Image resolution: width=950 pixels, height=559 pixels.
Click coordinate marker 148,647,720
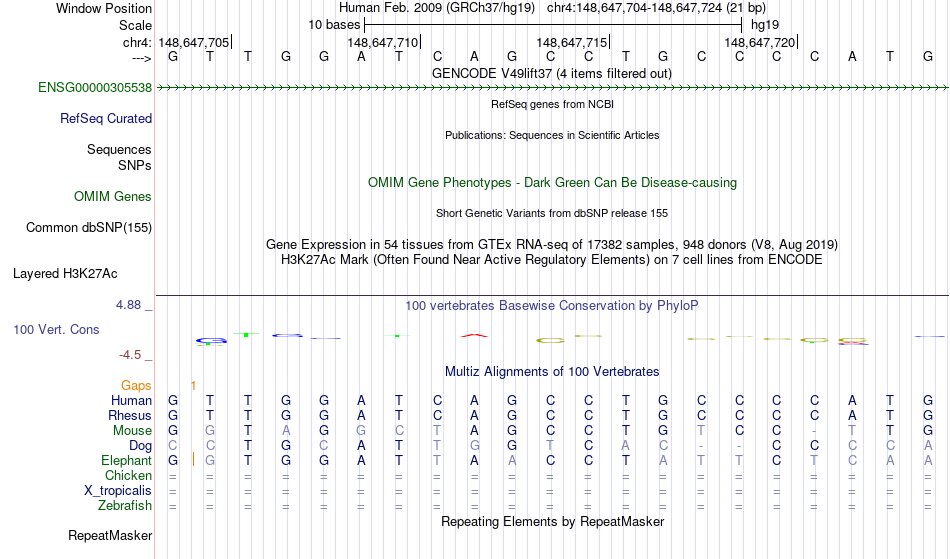(x=761, y=42)
